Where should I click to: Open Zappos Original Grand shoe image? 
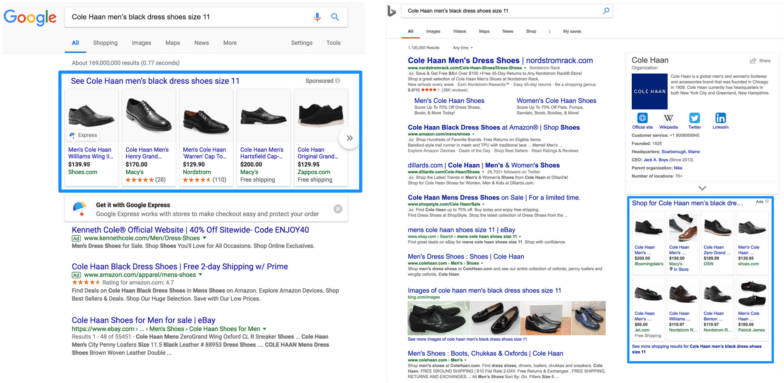(320, 115)
